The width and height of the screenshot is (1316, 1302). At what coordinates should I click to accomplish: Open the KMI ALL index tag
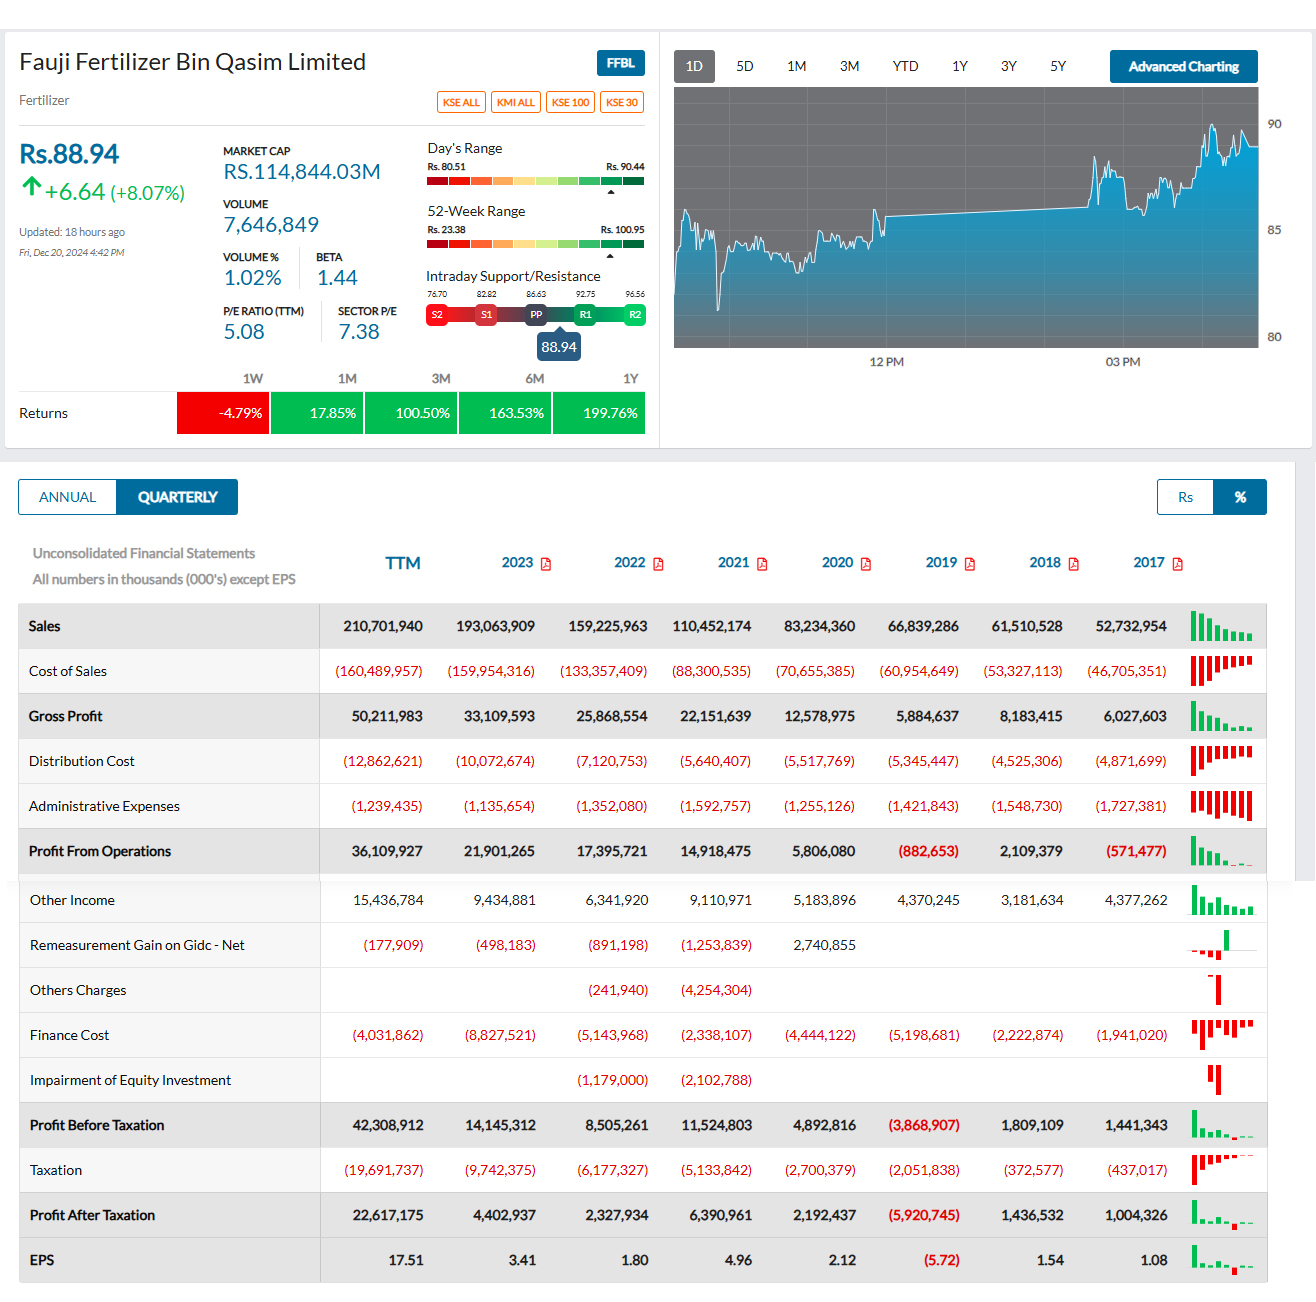click(x=516, y=102)
